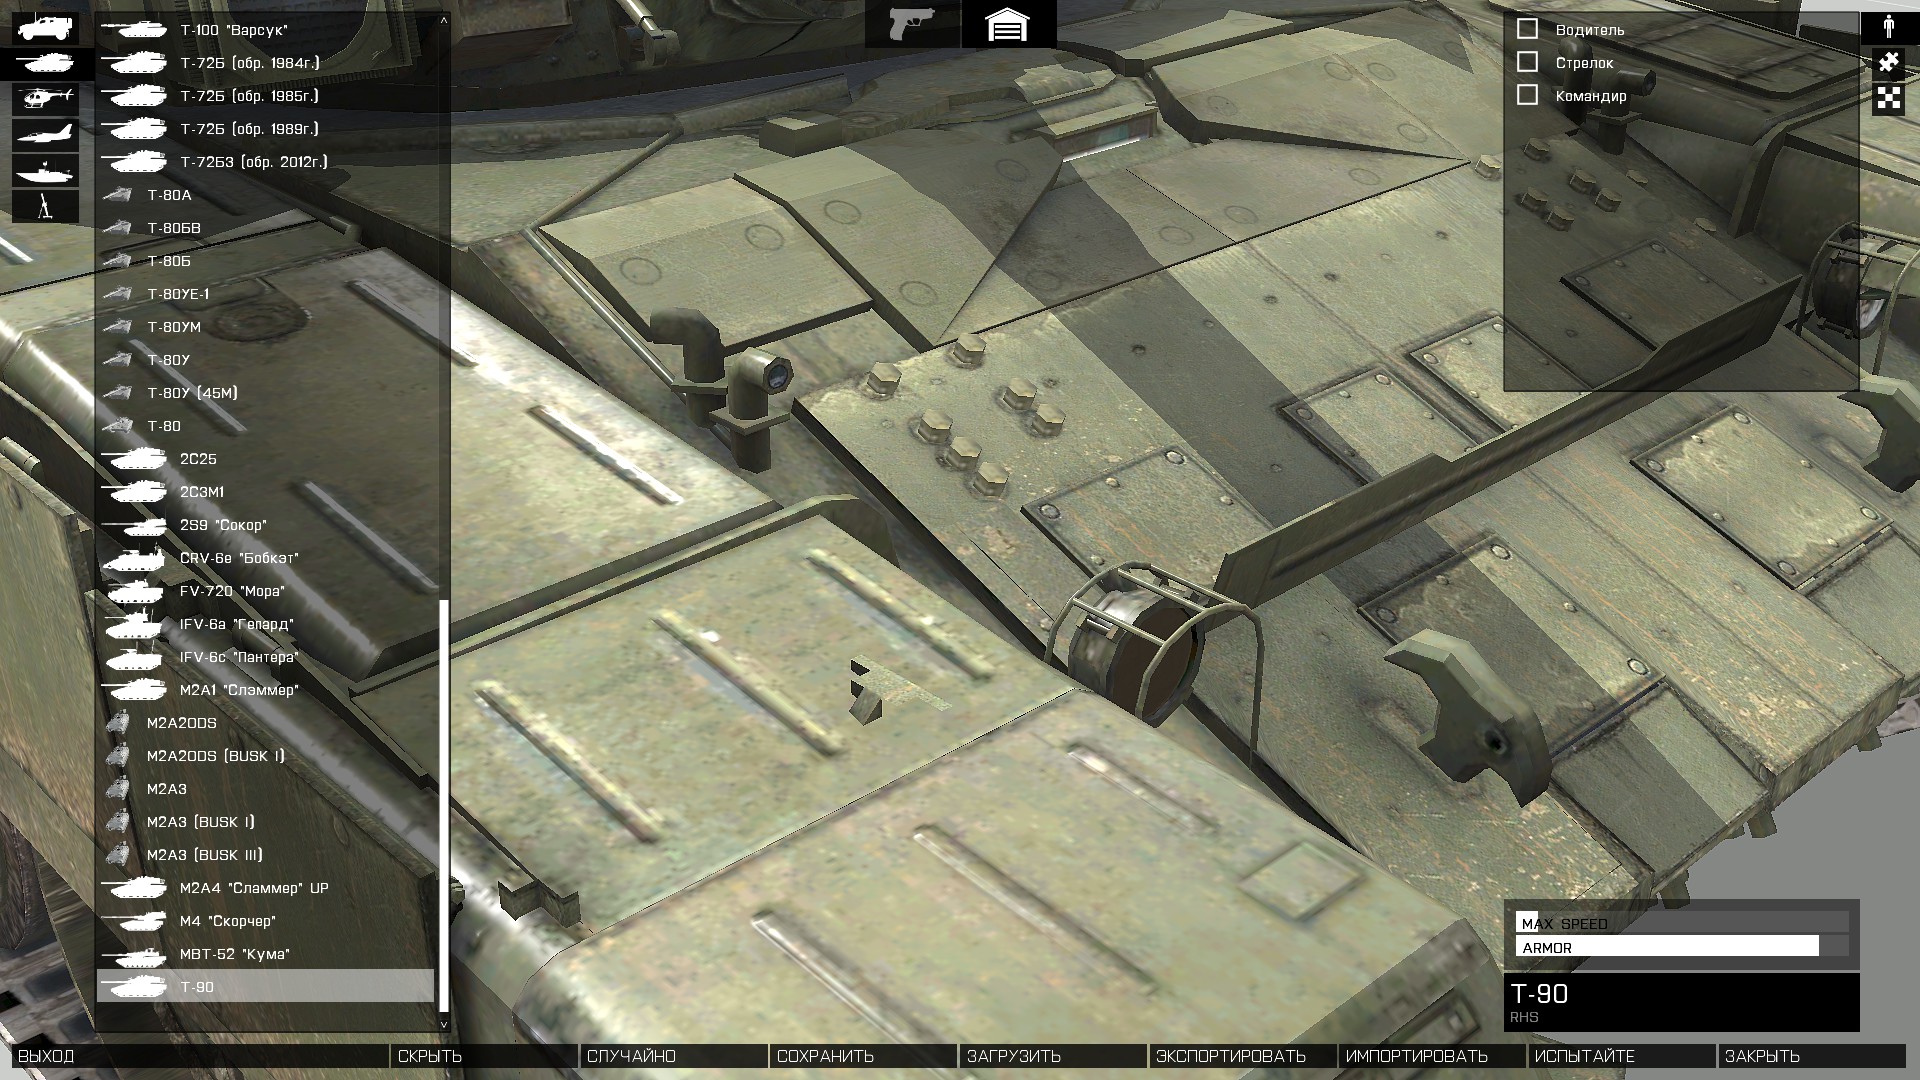Open the Helicopters category icon
This screenshot has width=1920, height=1080.
(45, 98)
